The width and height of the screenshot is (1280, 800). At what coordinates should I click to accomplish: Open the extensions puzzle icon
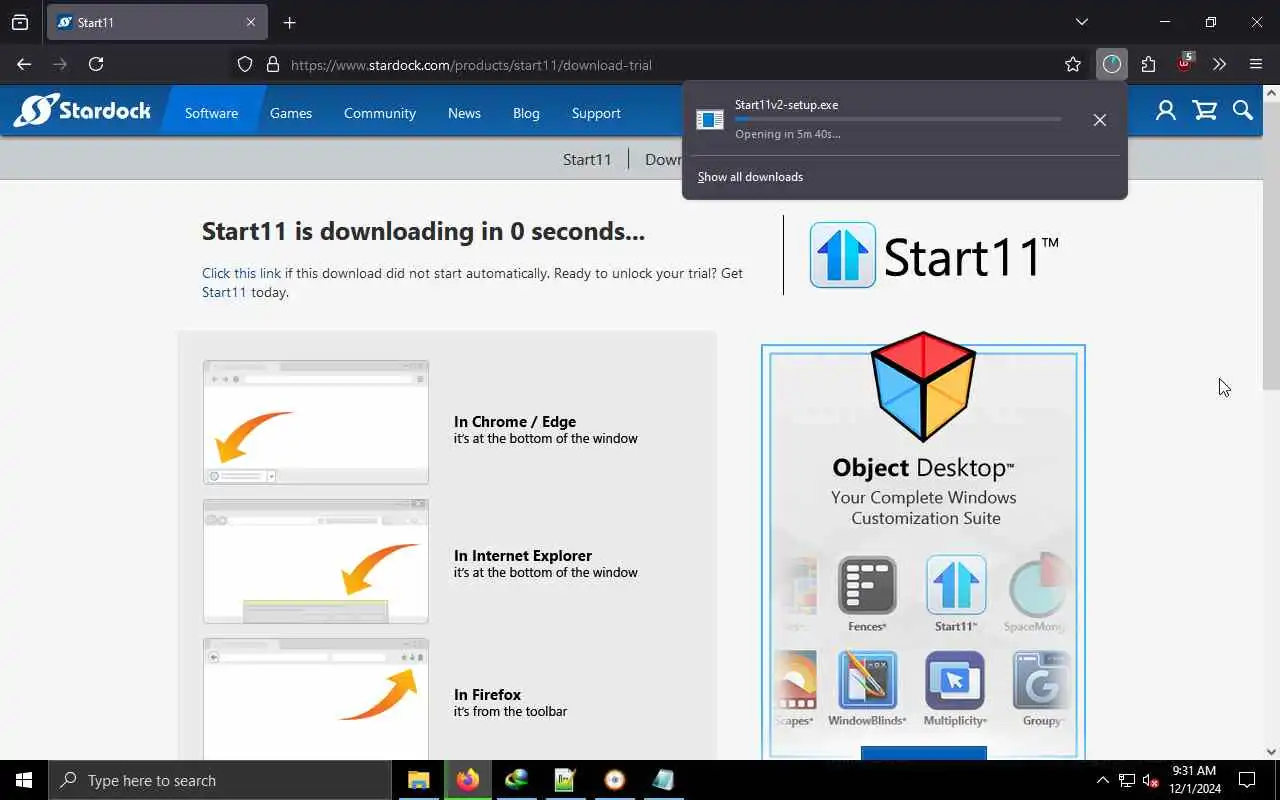pos(1148,64)
